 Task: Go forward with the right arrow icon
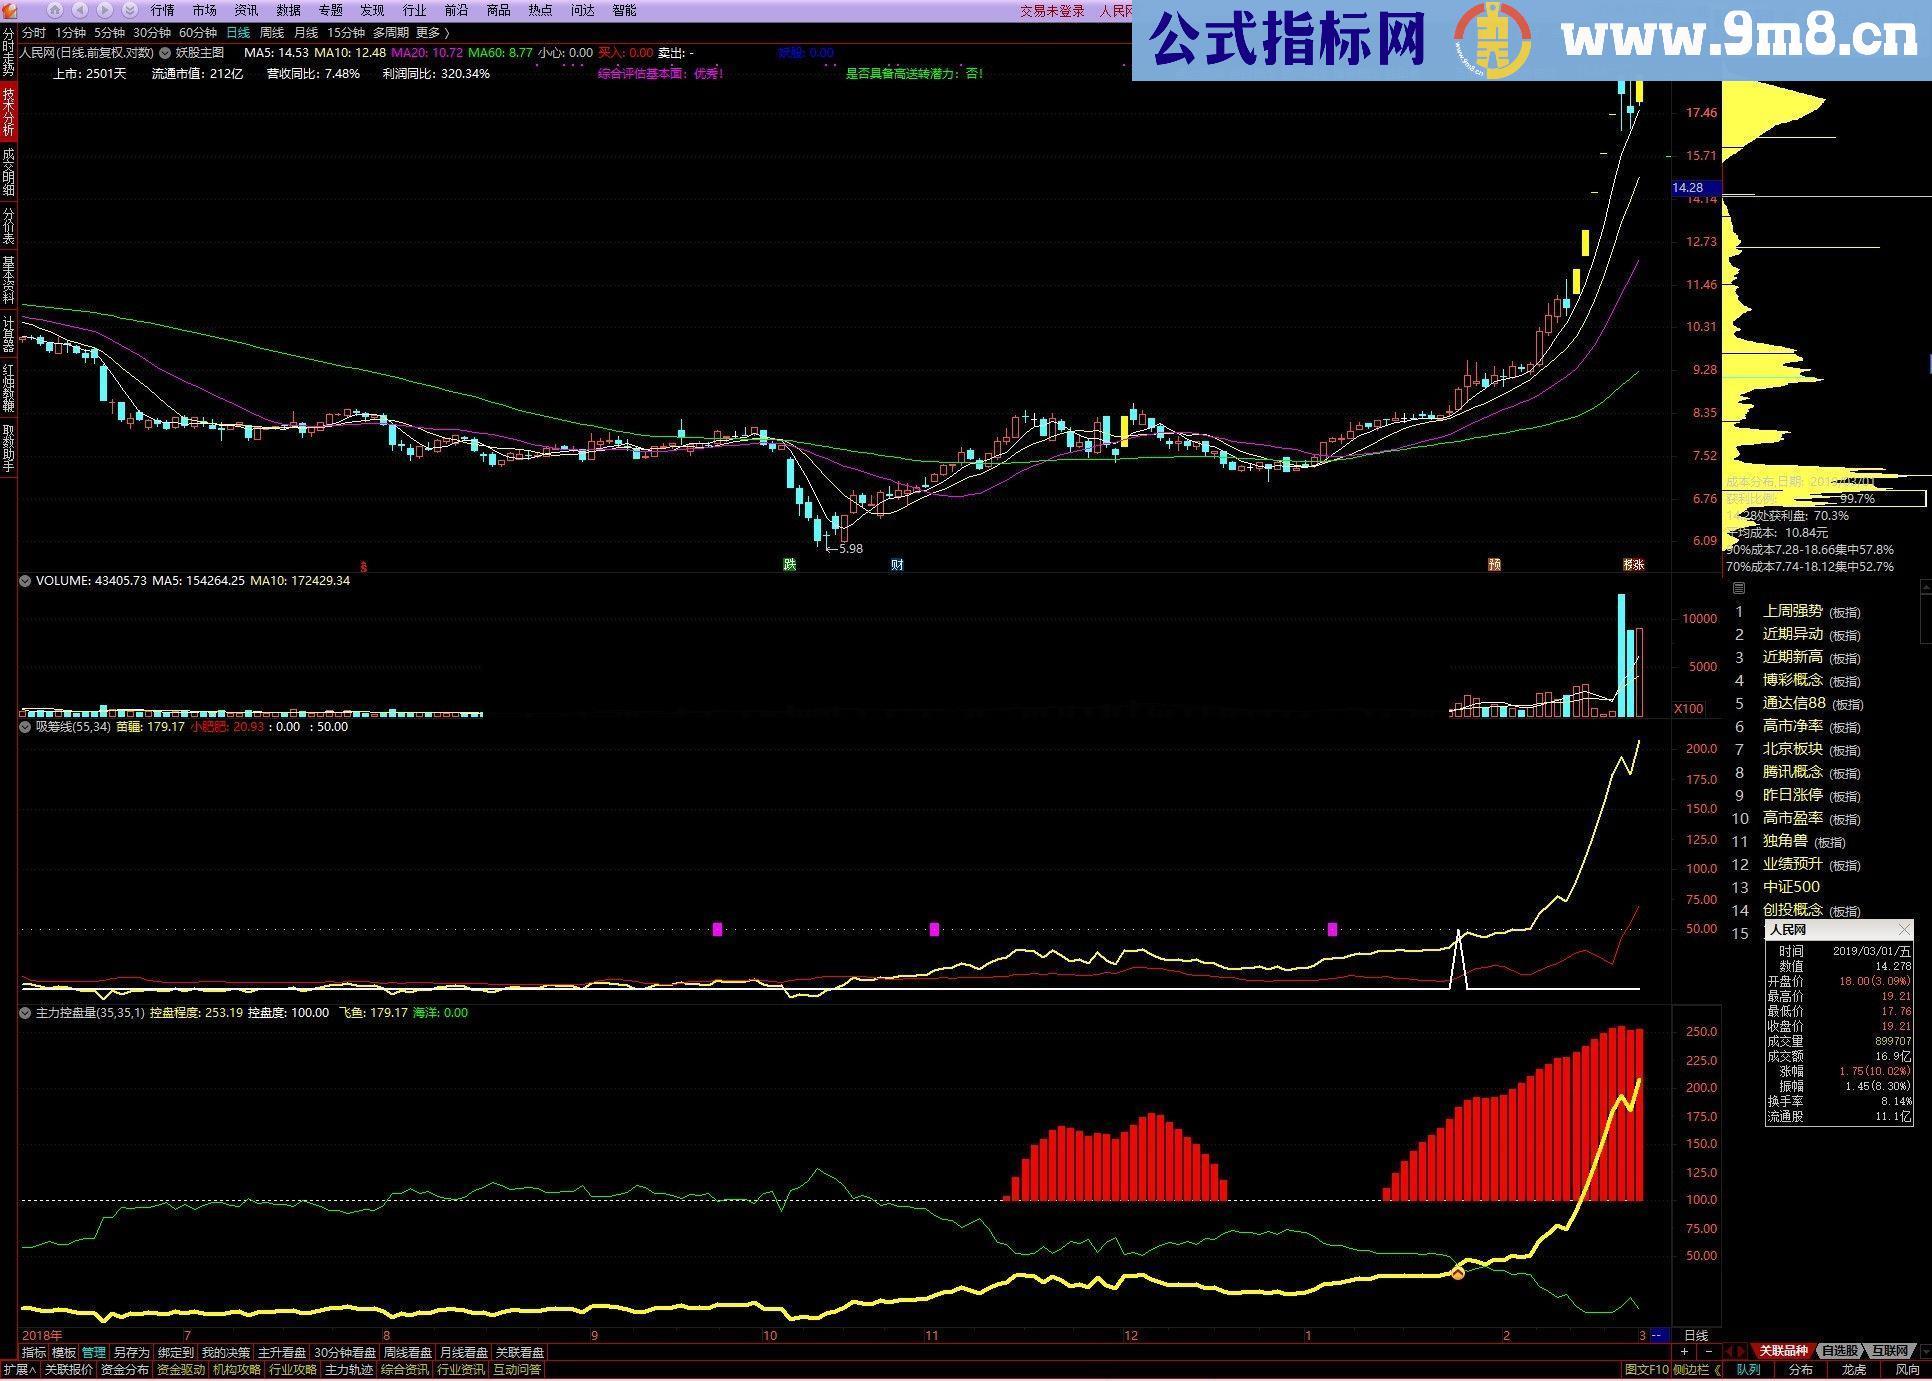[x=105, y=10]
